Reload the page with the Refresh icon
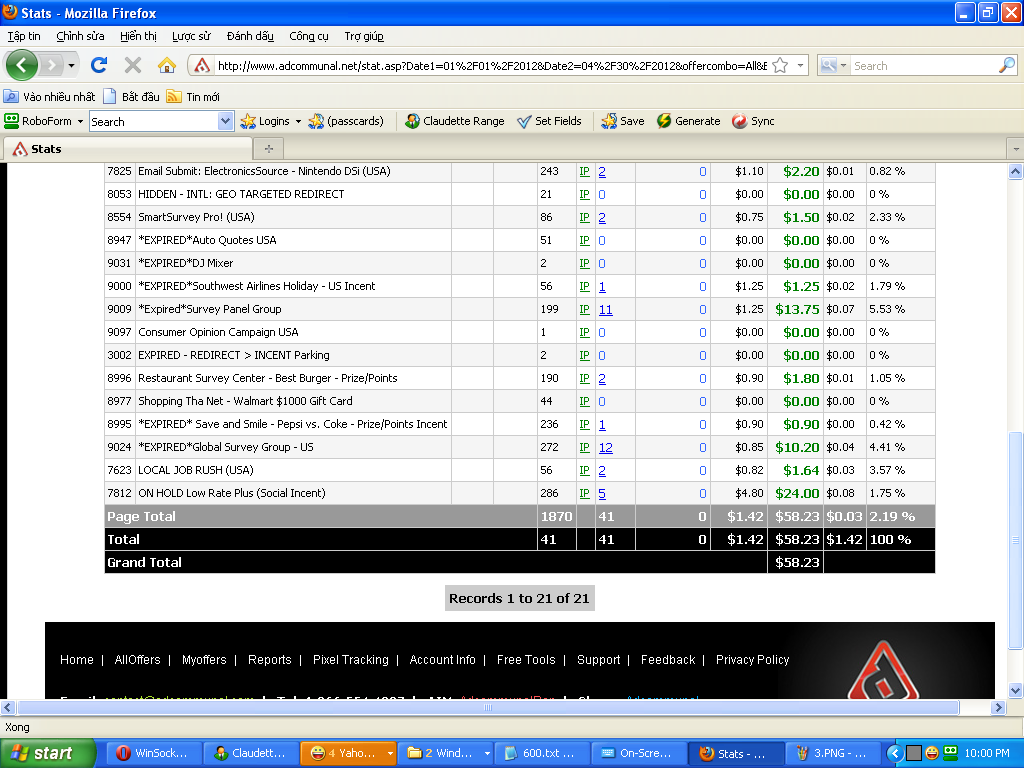 pyautogui.click(x=99, y=65)
